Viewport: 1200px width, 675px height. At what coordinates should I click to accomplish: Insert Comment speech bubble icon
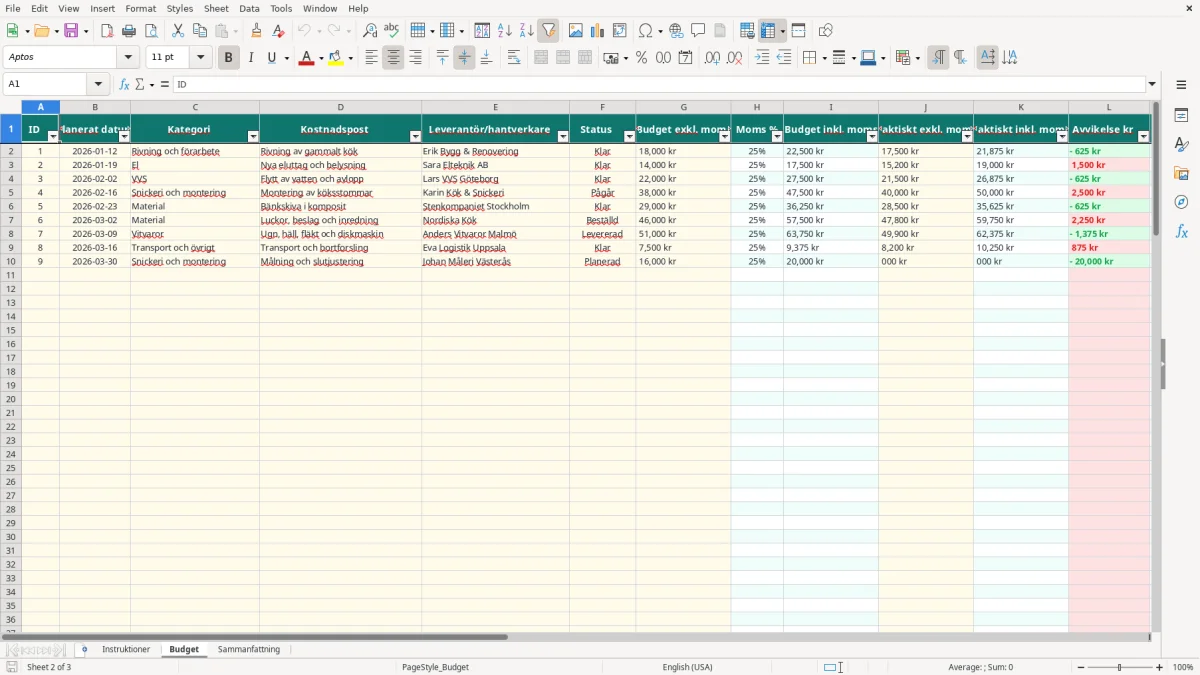(x=699, y=31)
